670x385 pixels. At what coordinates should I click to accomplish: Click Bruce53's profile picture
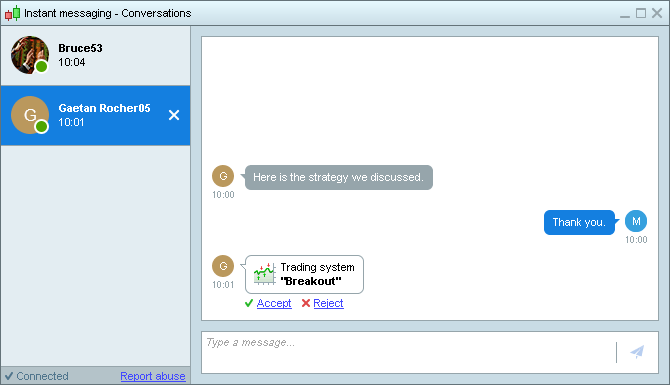[29, 55]
